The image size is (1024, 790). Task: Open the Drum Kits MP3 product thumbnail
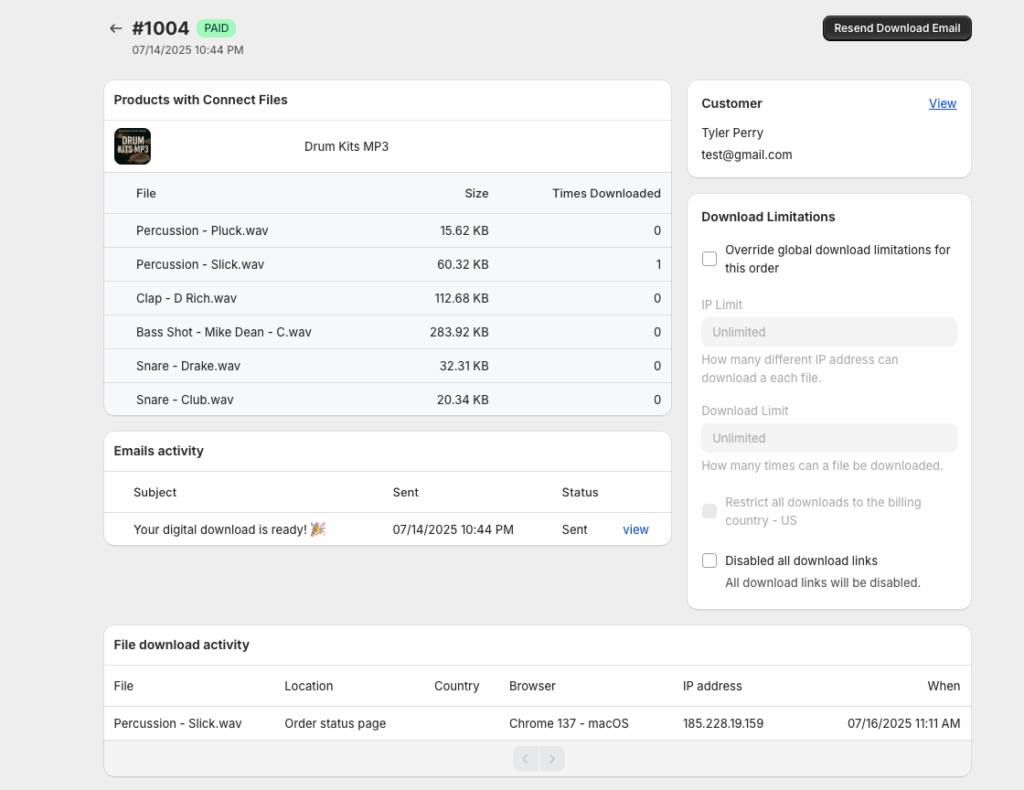point(133,146)
